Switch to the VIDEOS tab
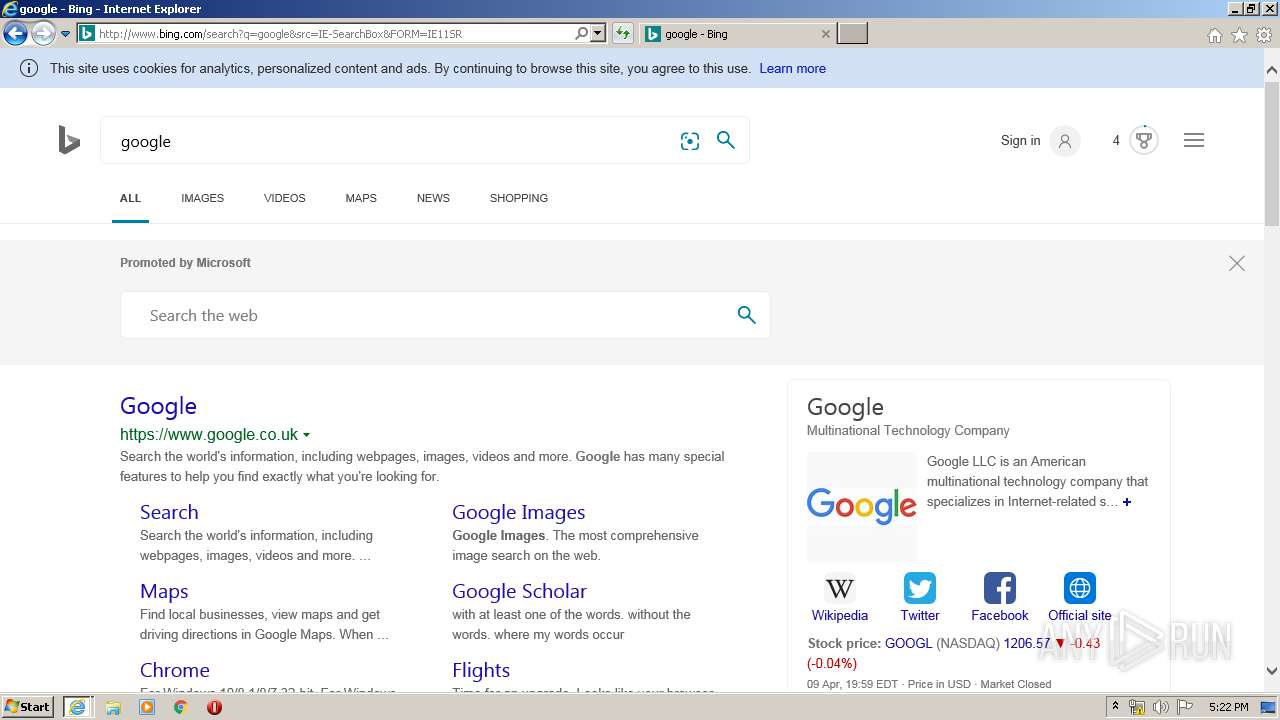This screenshot has height=720, width=1280. pos(285,198)
